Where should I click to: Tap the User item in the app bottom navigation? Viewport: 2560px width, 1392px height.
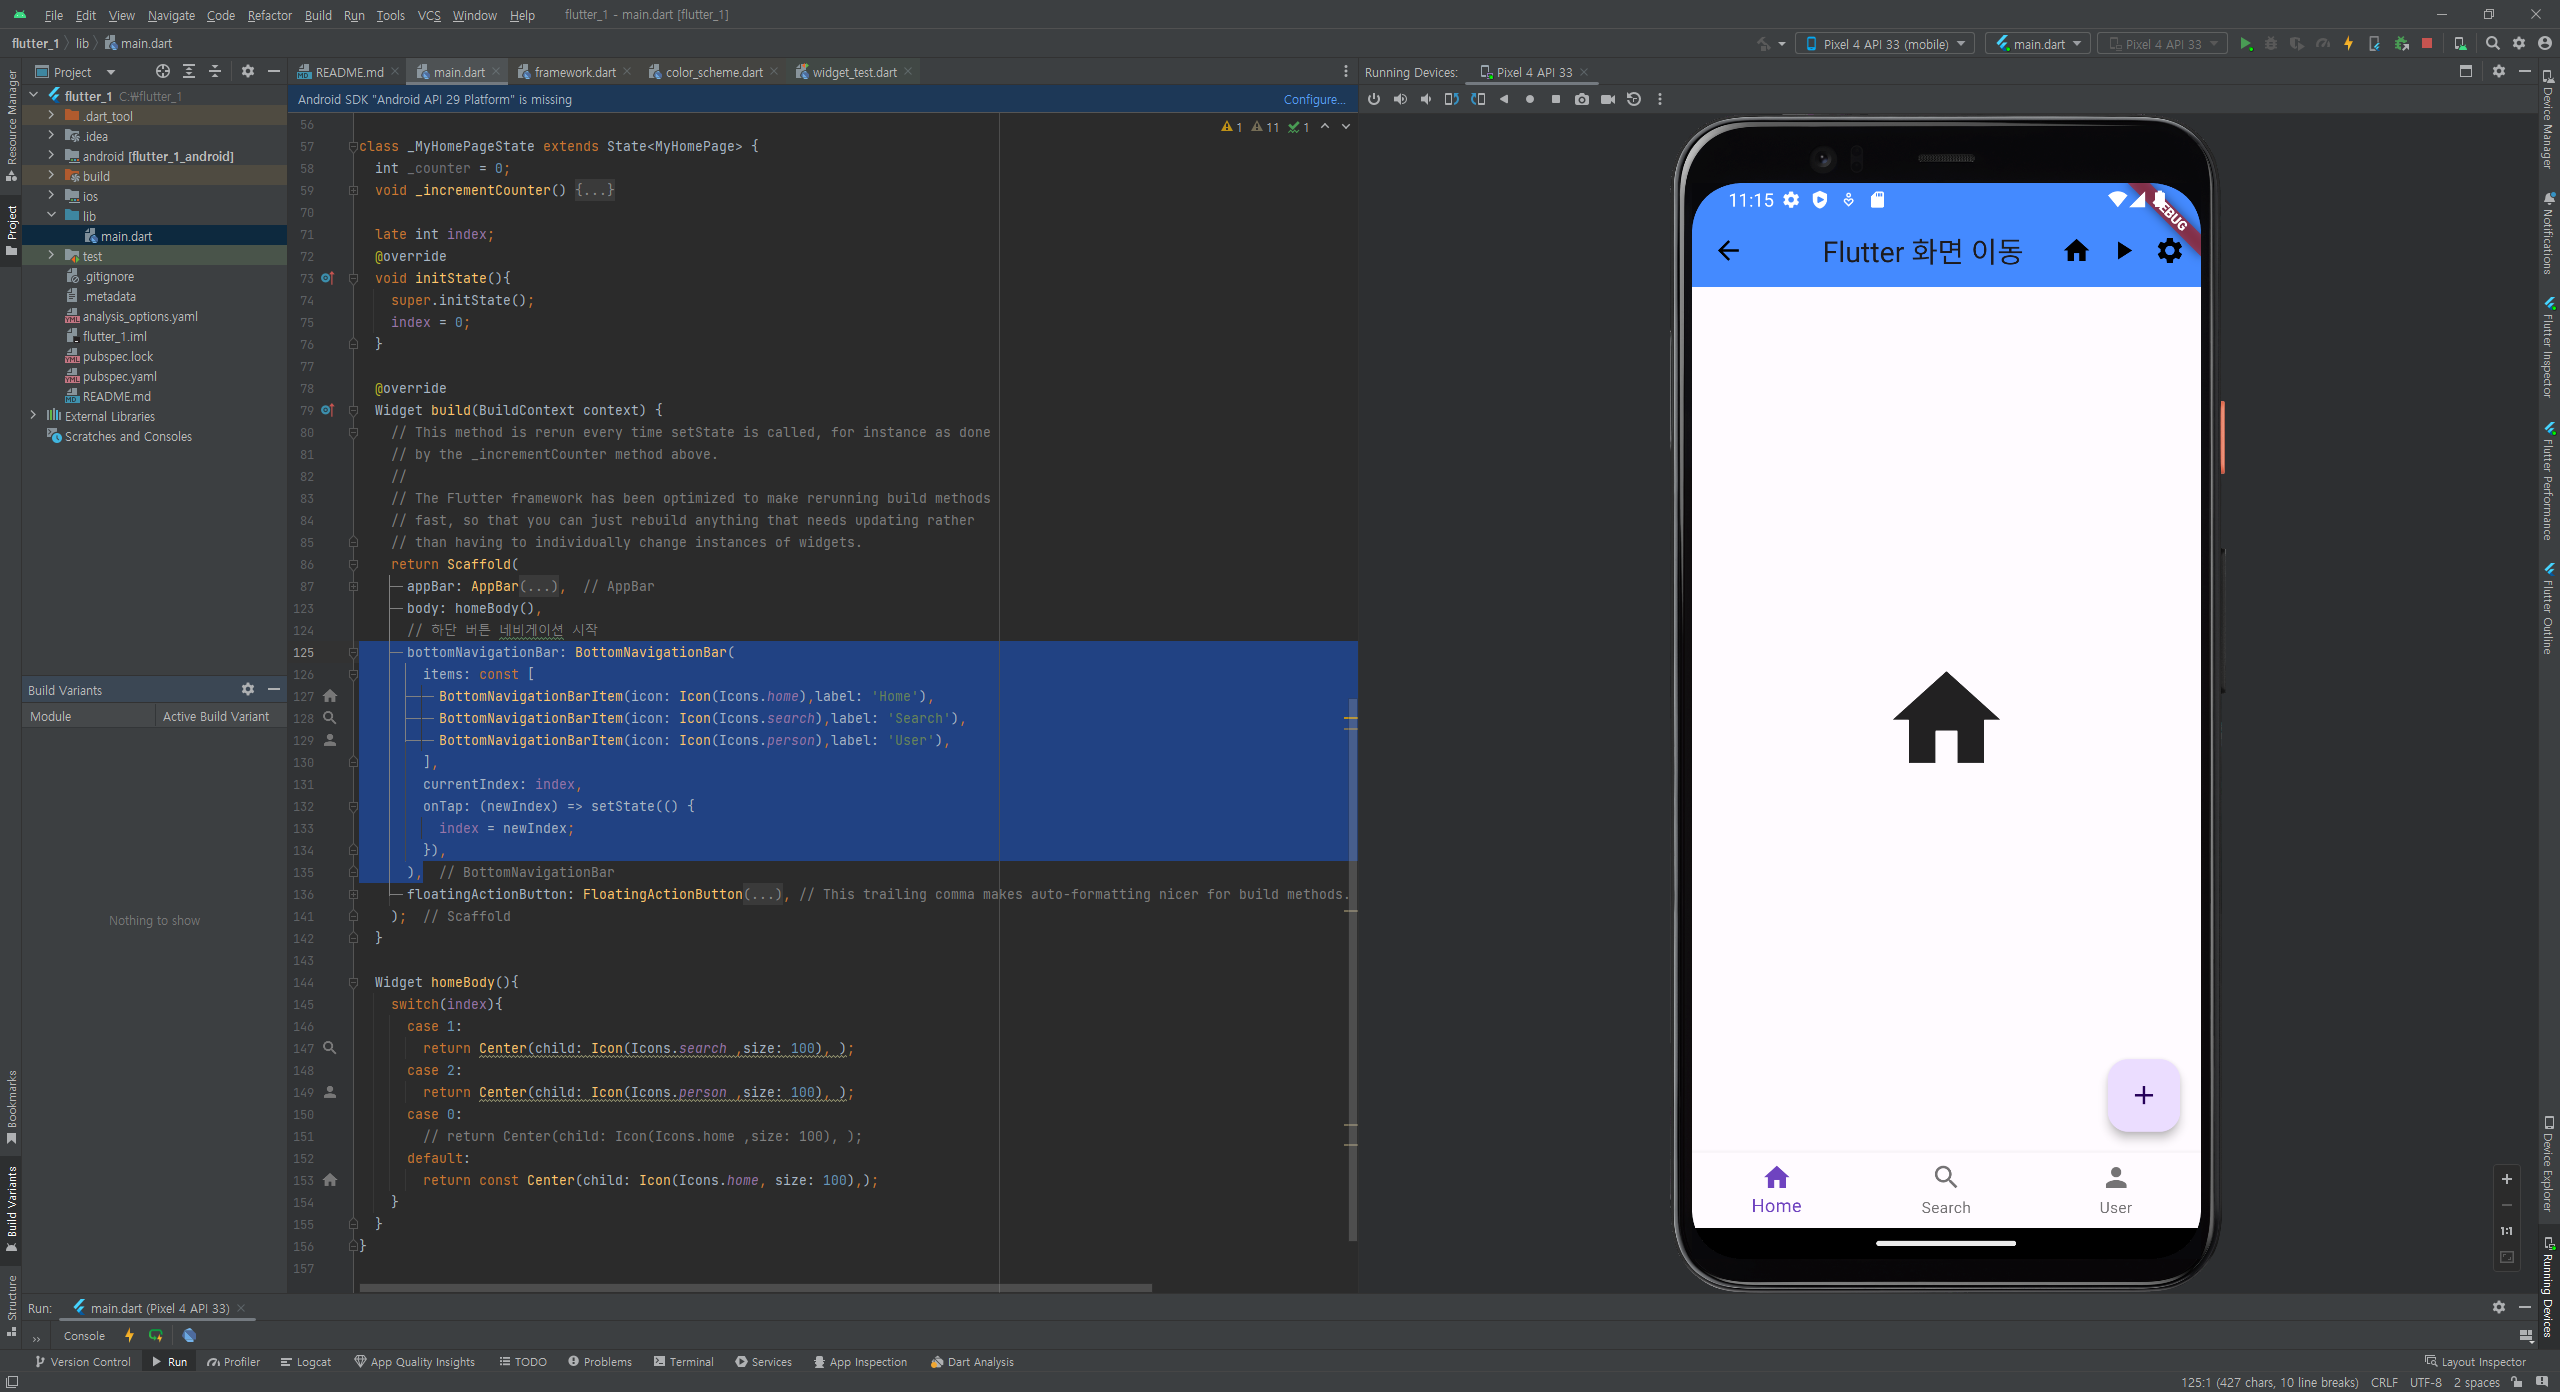[2115, 1190]
